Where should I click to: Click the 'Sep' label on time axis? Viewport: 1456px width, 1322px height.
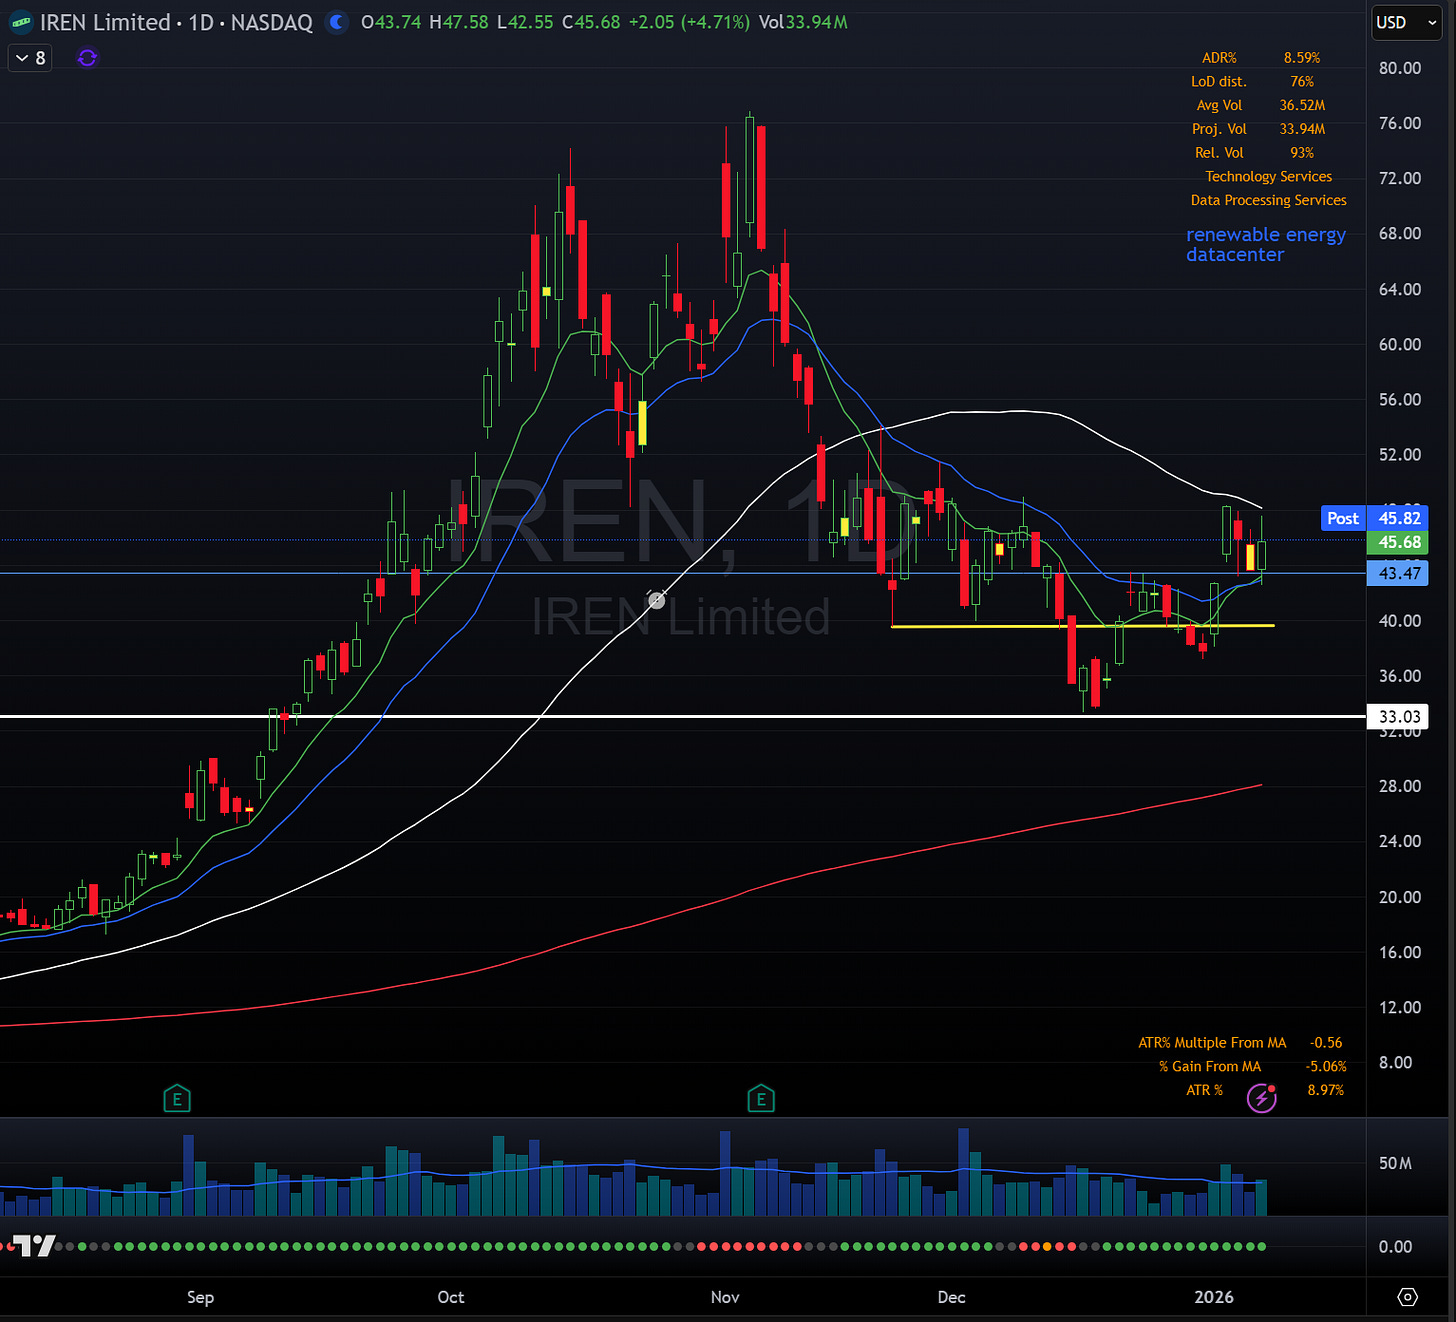point(200,1297)
